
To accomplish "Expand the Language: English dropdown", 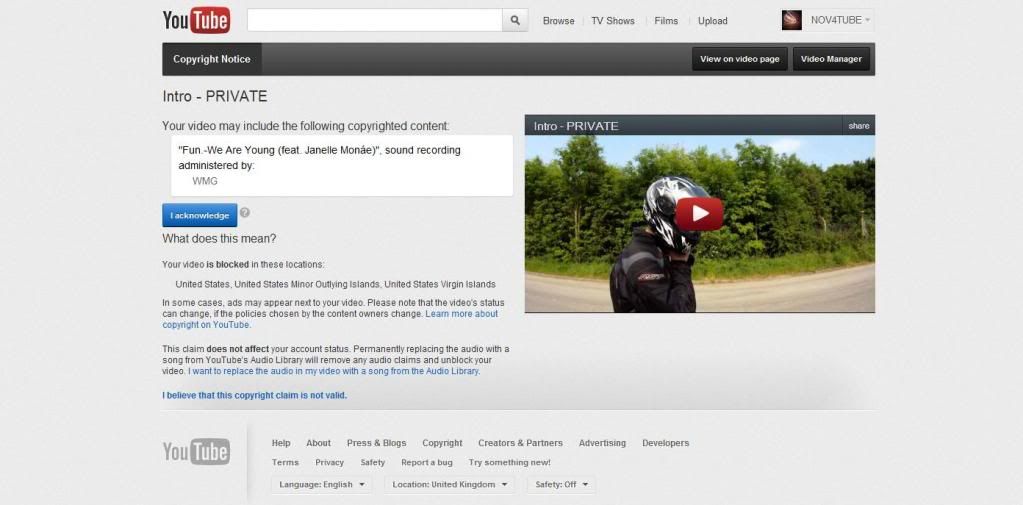I will [321, 484].
